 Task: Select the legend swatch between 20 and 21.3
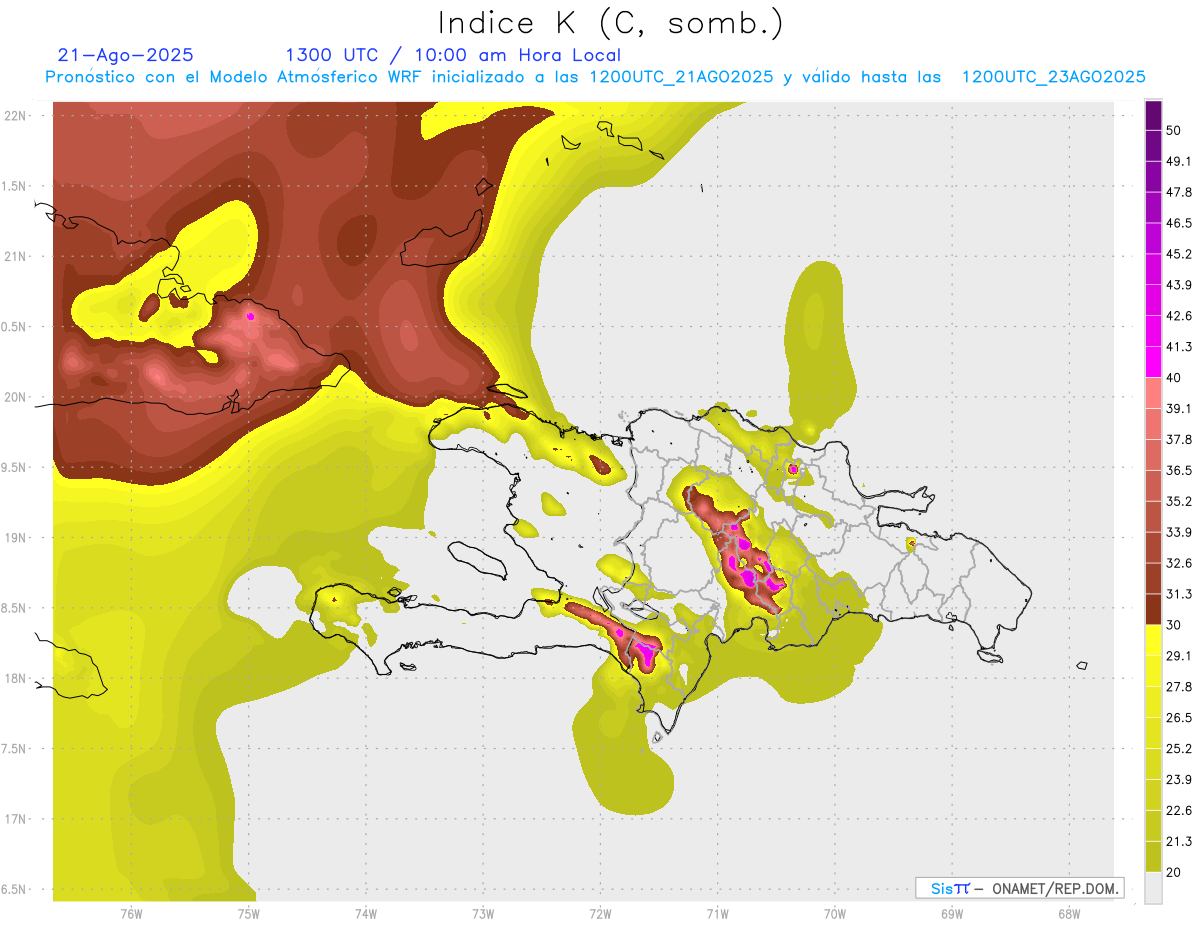[x=1154, y=856]
